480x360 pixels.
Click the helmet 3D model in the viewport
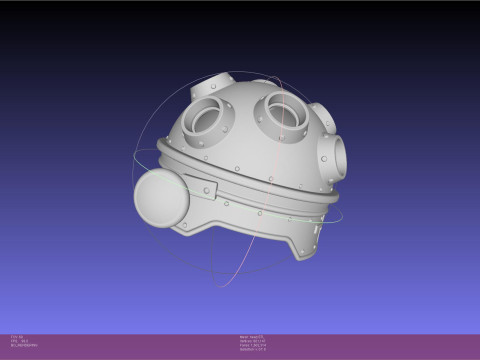click(240, 167)
